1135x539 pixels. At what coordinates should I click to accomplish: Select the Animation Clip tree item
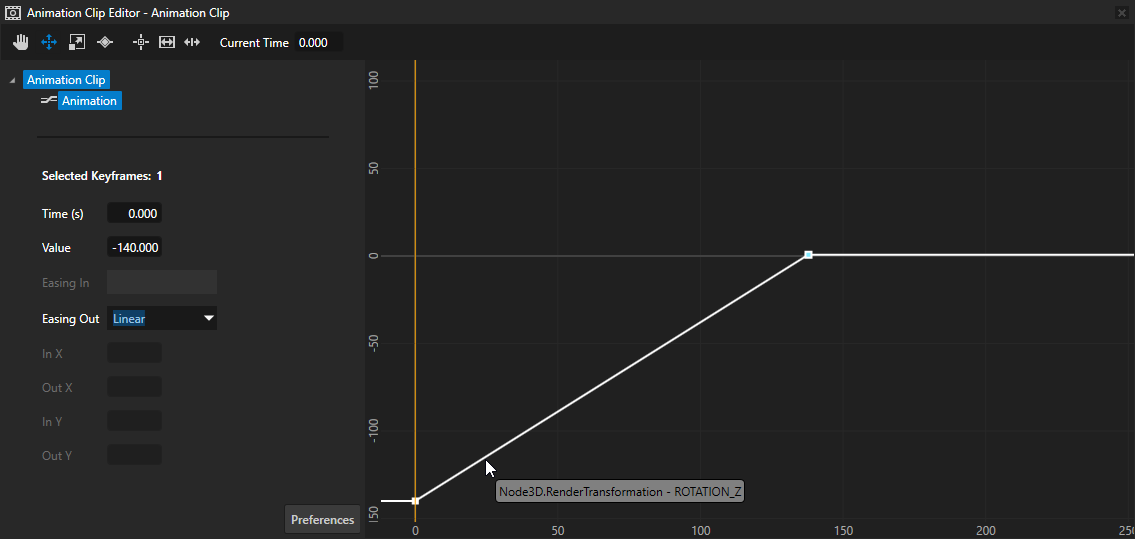65,80
